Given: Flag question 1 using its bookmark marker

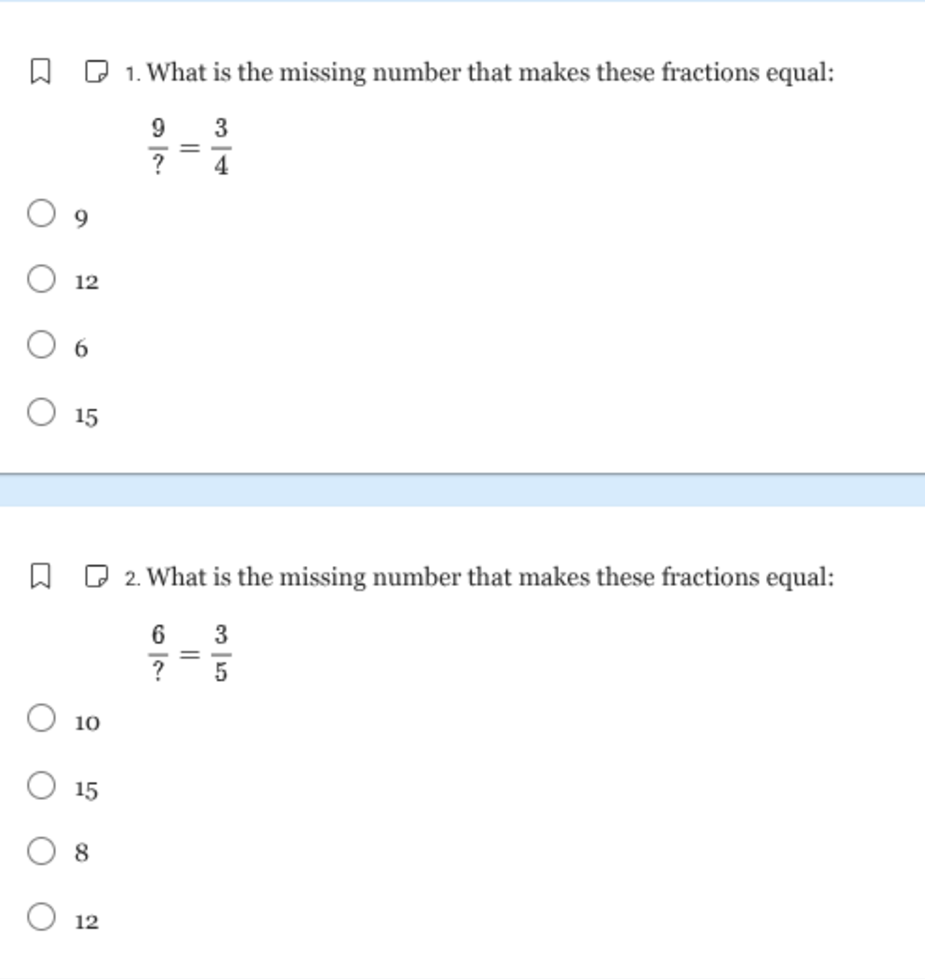Looking at the screenshot, I should coord(38,71).
